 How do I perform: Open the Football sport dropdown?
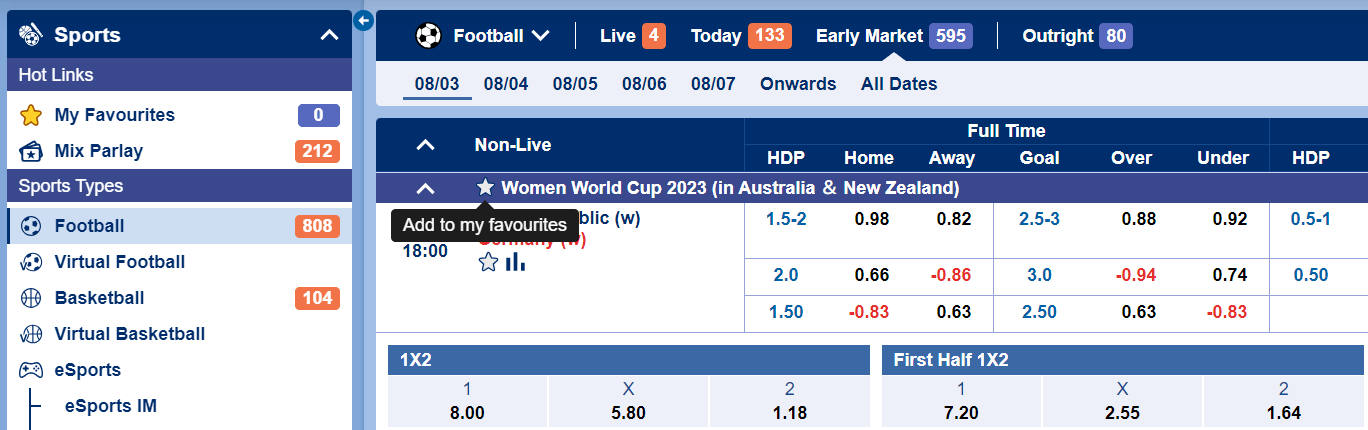[484, 36]
